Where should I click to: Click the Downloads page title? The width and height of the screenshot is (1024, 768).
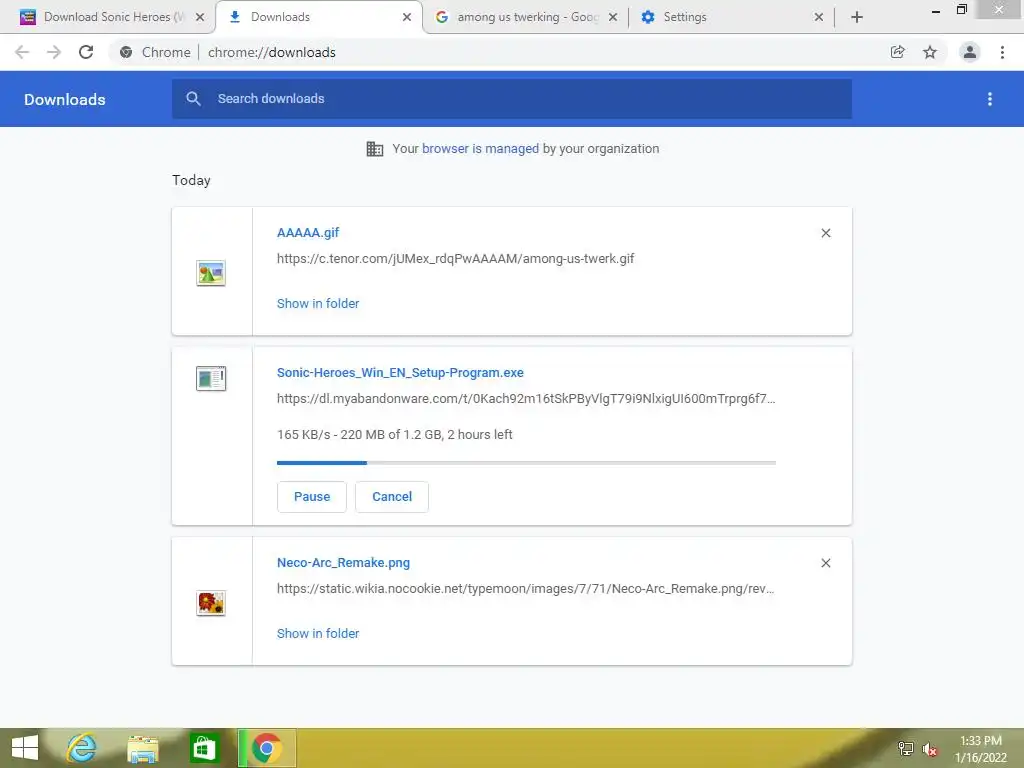[x=65, y=99]
